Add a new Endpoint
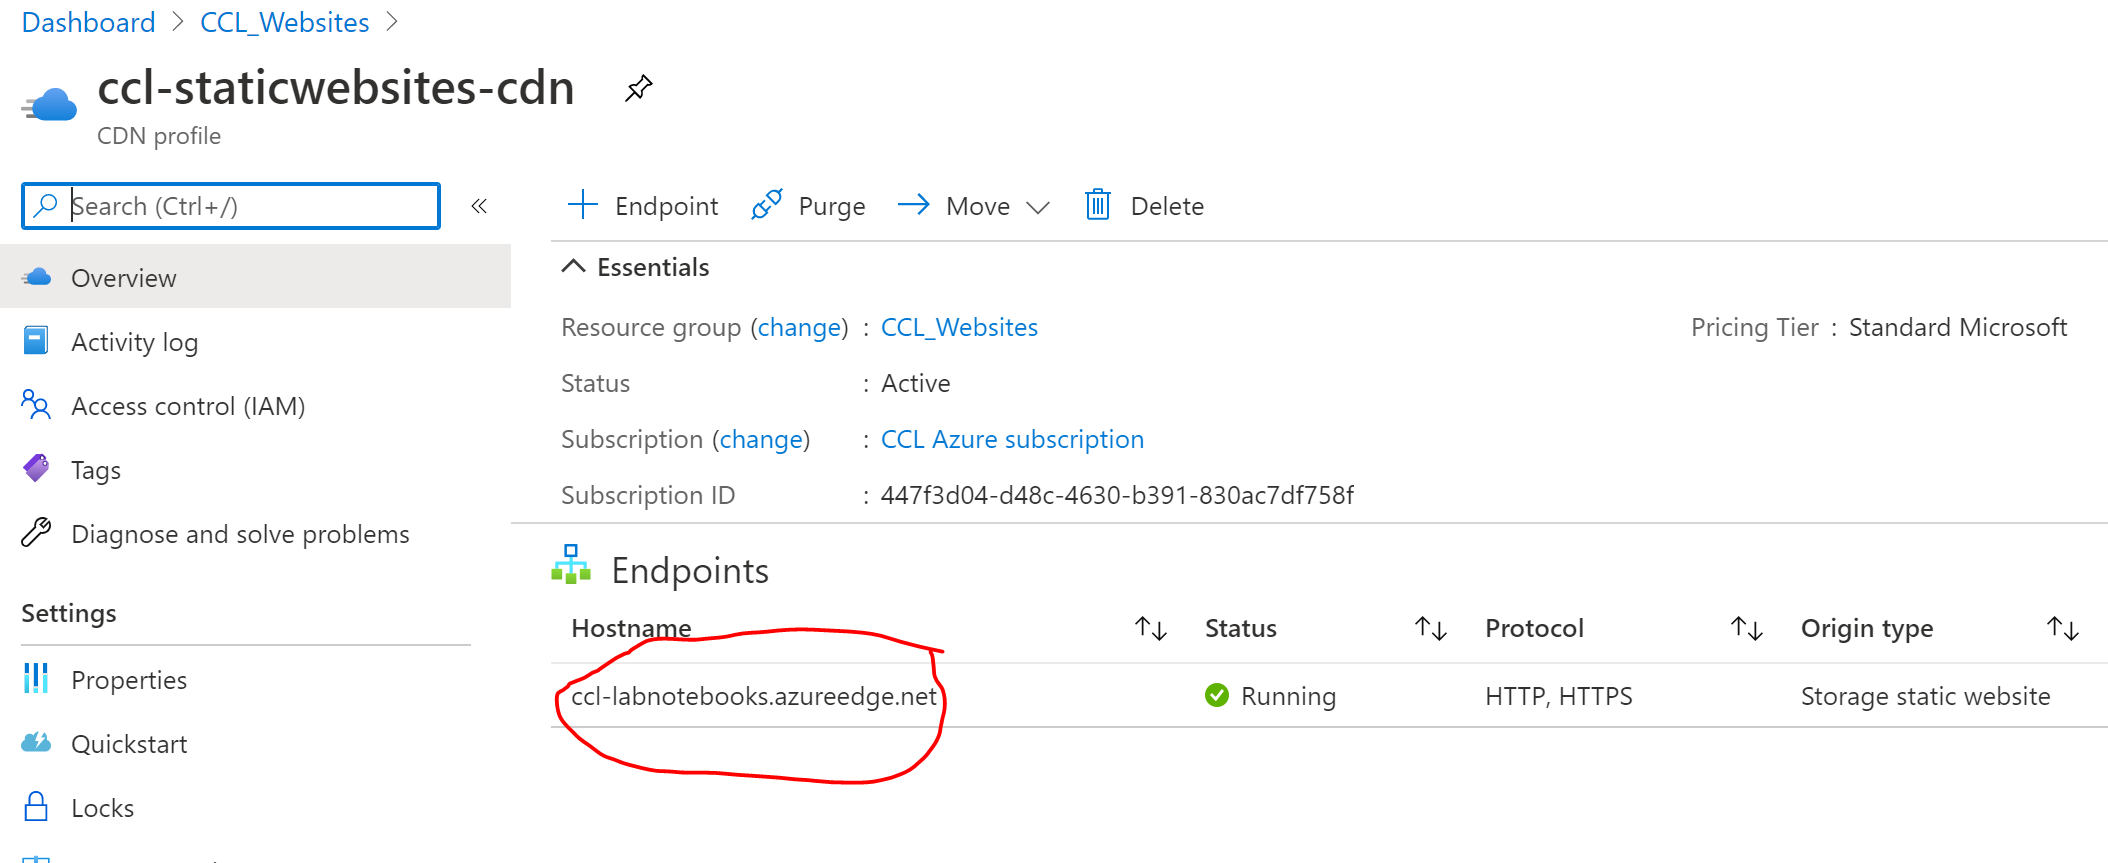 [x=642, y=205]
